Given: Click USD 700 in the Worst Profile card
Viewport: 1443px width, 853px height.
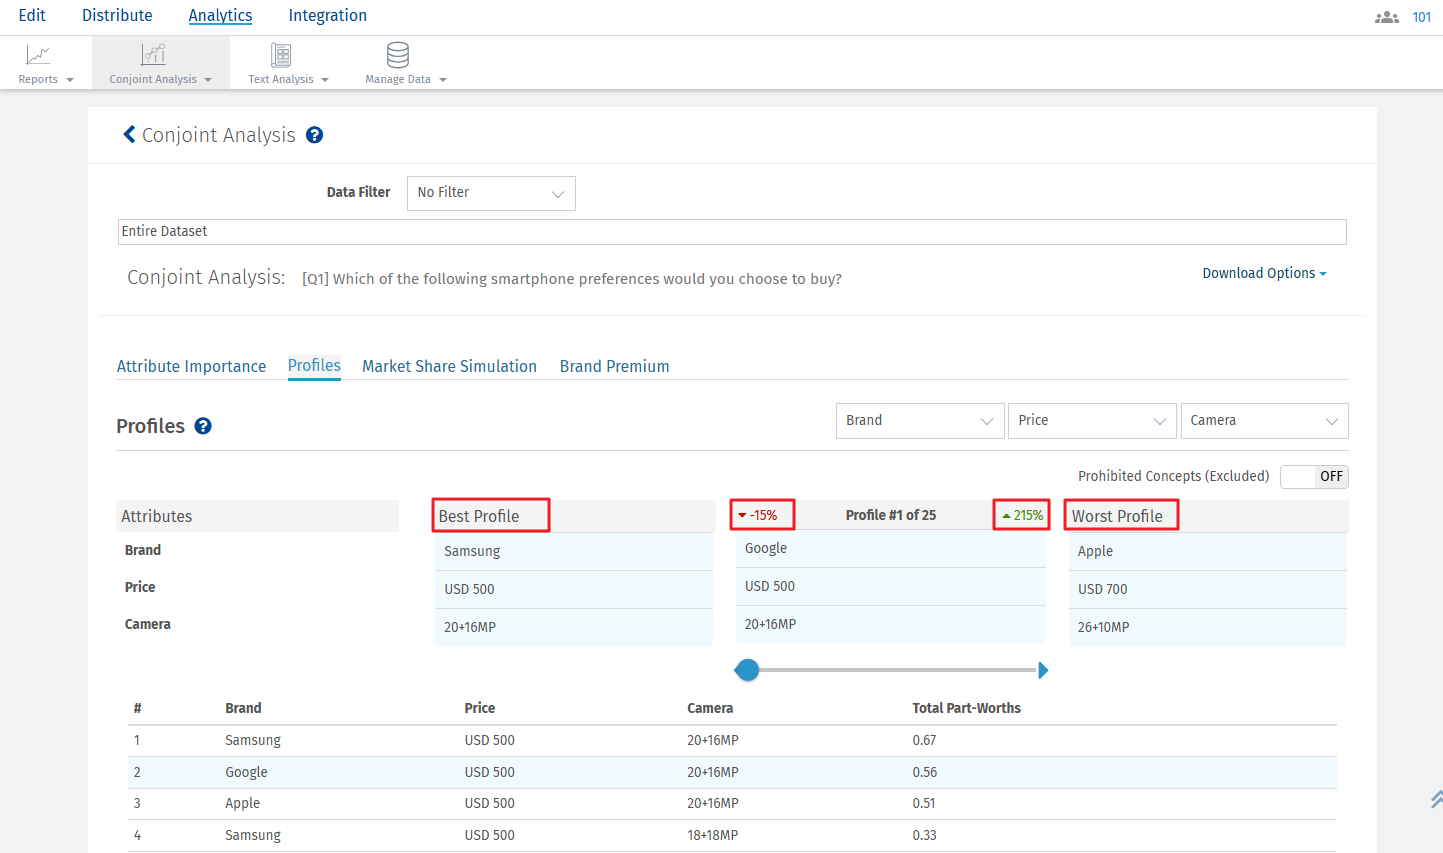Looking at the screenshot, I should click(x=1102, y=589).
